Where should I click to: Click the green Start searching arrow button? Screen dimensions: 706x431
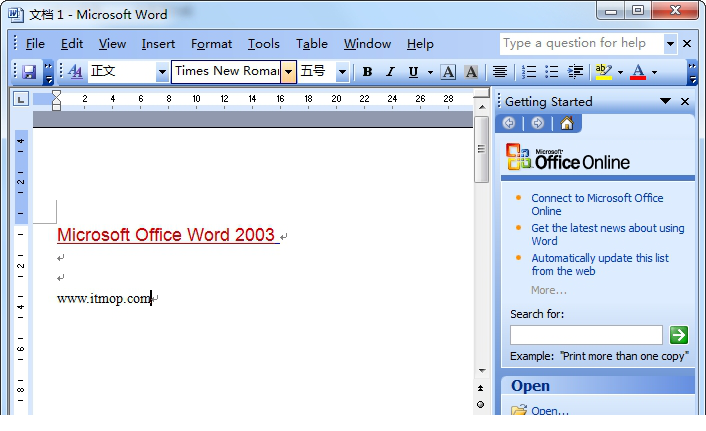pyautogui.click(x=679, y=335)
